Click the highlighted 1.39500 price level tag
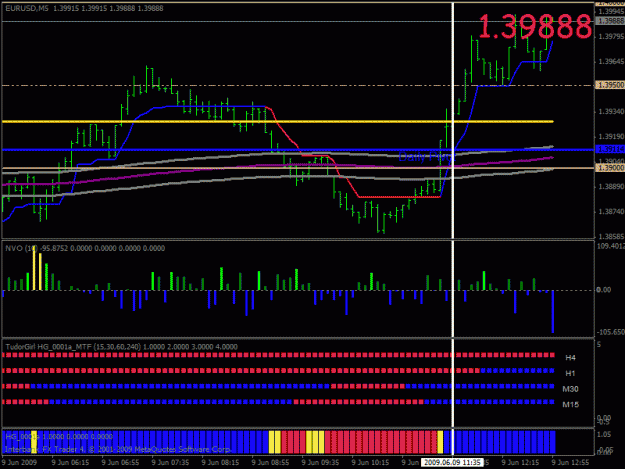This screenshot has width=625, height=469. [610, 85]
